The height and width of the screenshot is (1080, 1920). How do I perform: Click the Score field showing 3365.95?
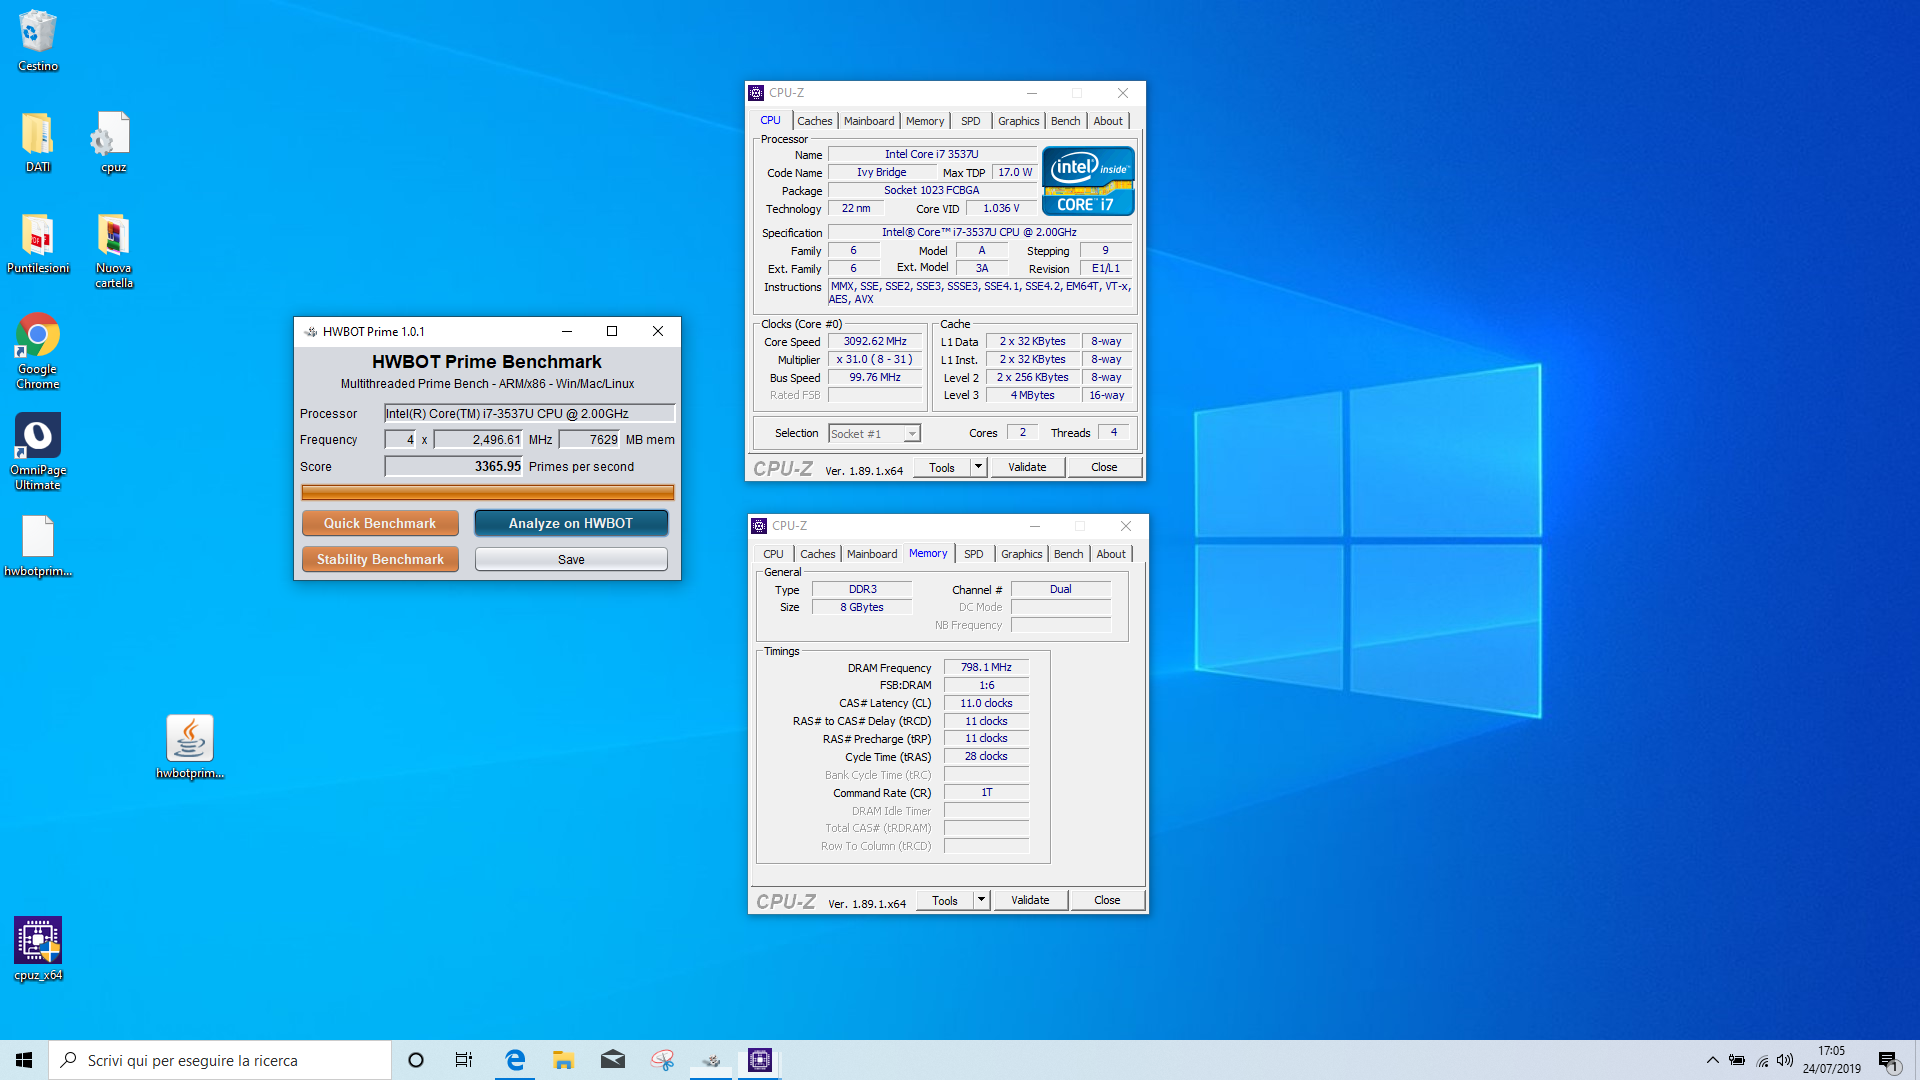(454, 466)
